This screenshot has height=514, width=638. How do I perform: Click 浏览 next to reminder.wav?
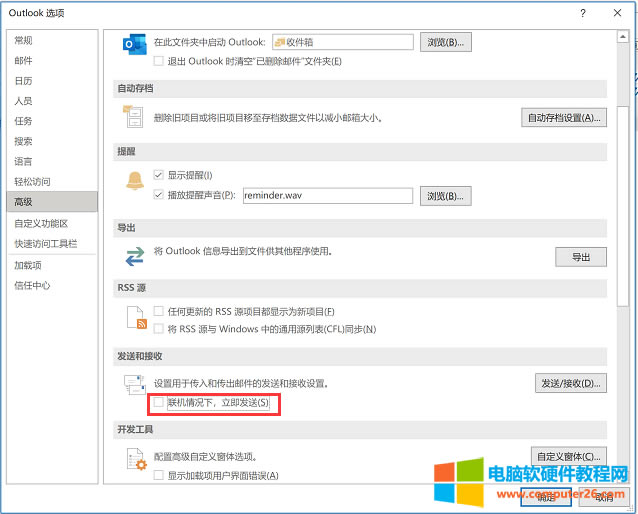446,196
